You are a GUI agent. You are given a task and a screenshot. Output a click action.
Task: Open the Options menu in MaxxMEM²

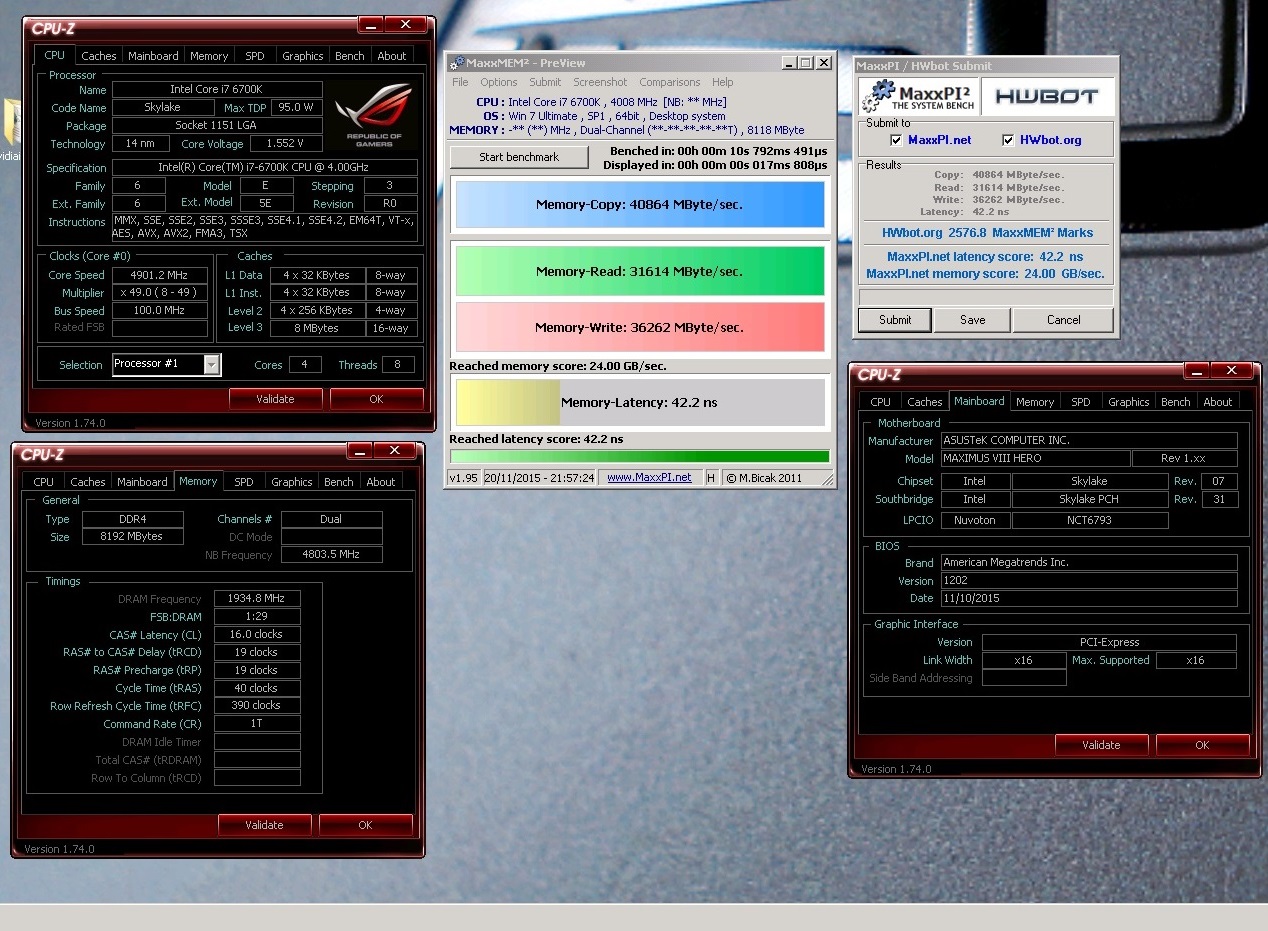498,82
